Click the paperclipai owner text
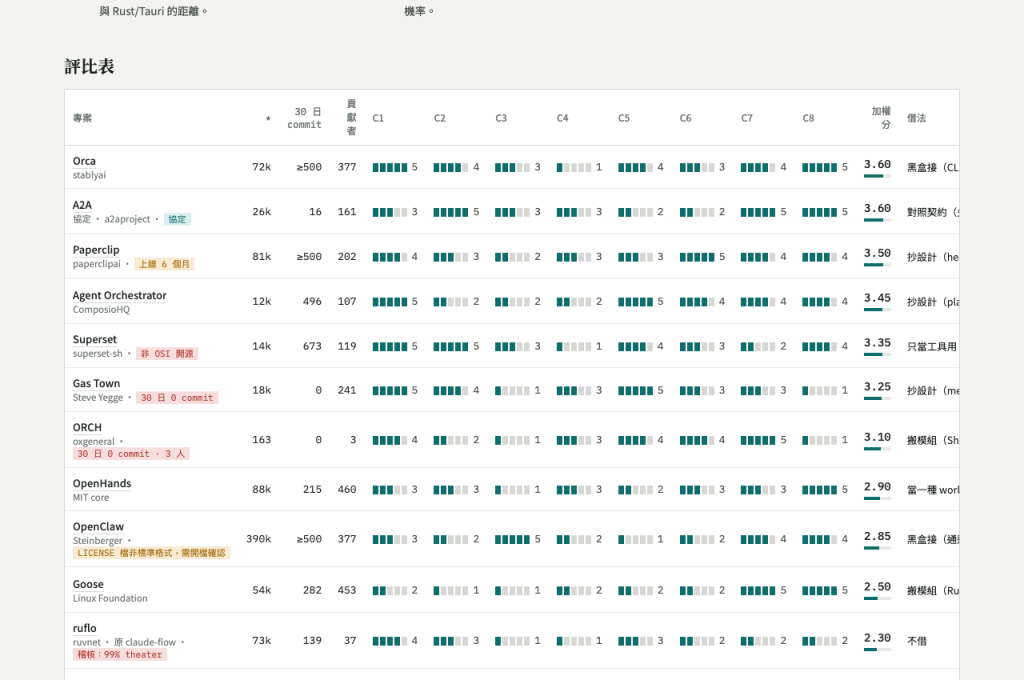The height and width of the screenshot is (680, 1024). click(x=97, y=264)
